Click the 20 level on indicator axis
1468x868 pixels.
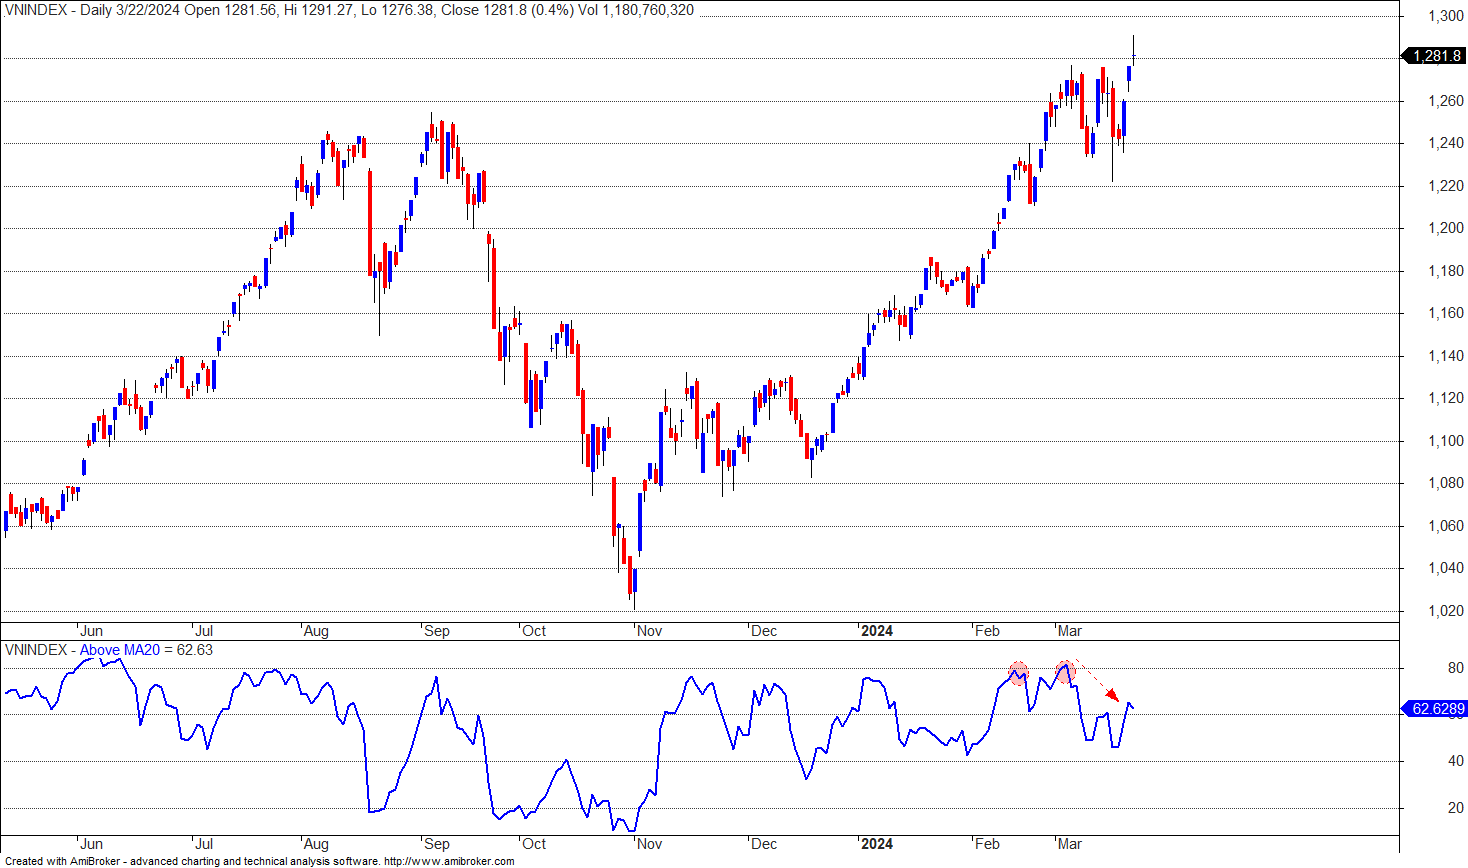[x=1455, y=808]
